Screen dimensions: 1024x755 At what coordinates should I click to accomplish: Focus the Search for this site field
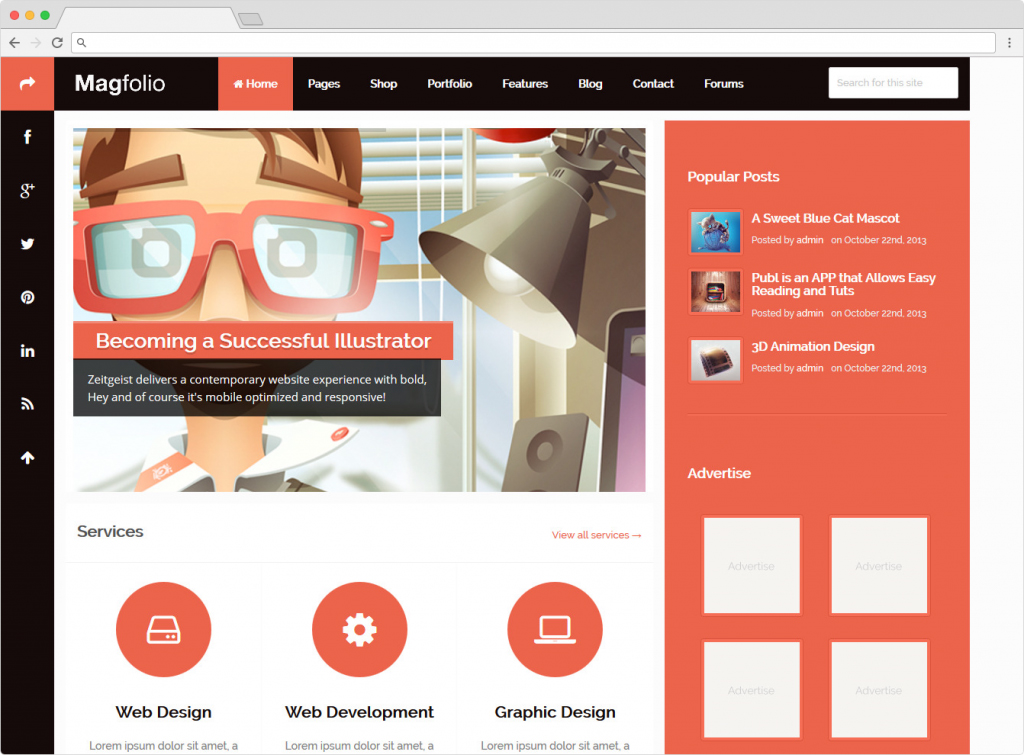892,83
